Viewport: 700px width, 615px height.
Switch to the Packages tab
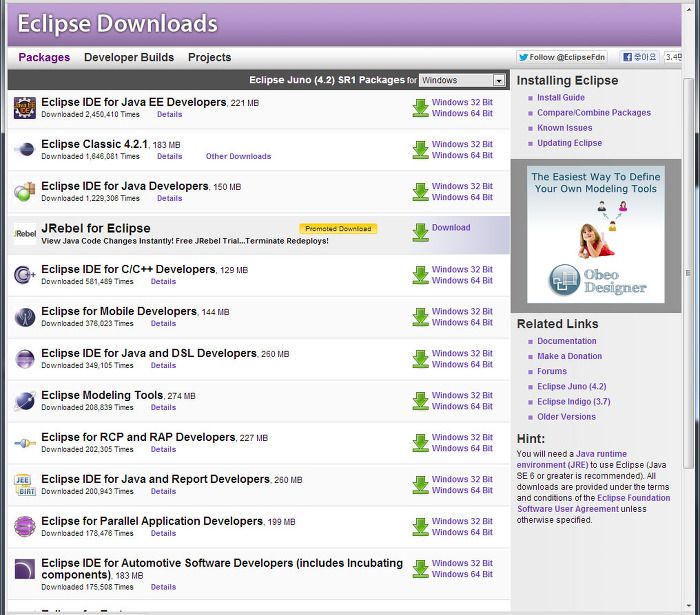click(44, 58)
